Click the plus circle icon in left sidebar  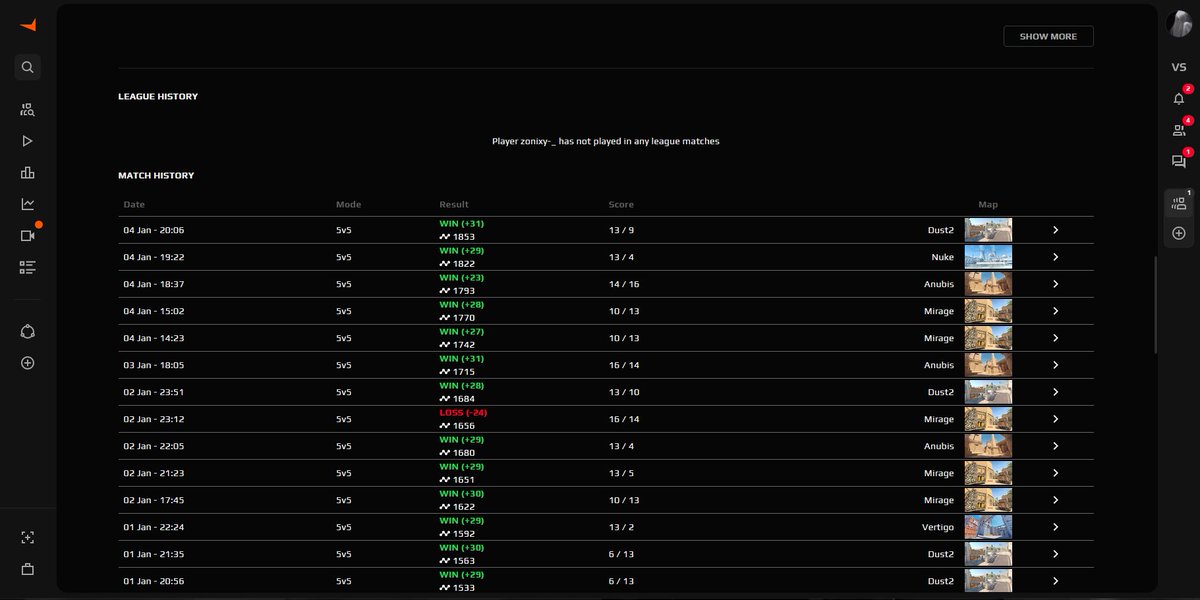28,363
